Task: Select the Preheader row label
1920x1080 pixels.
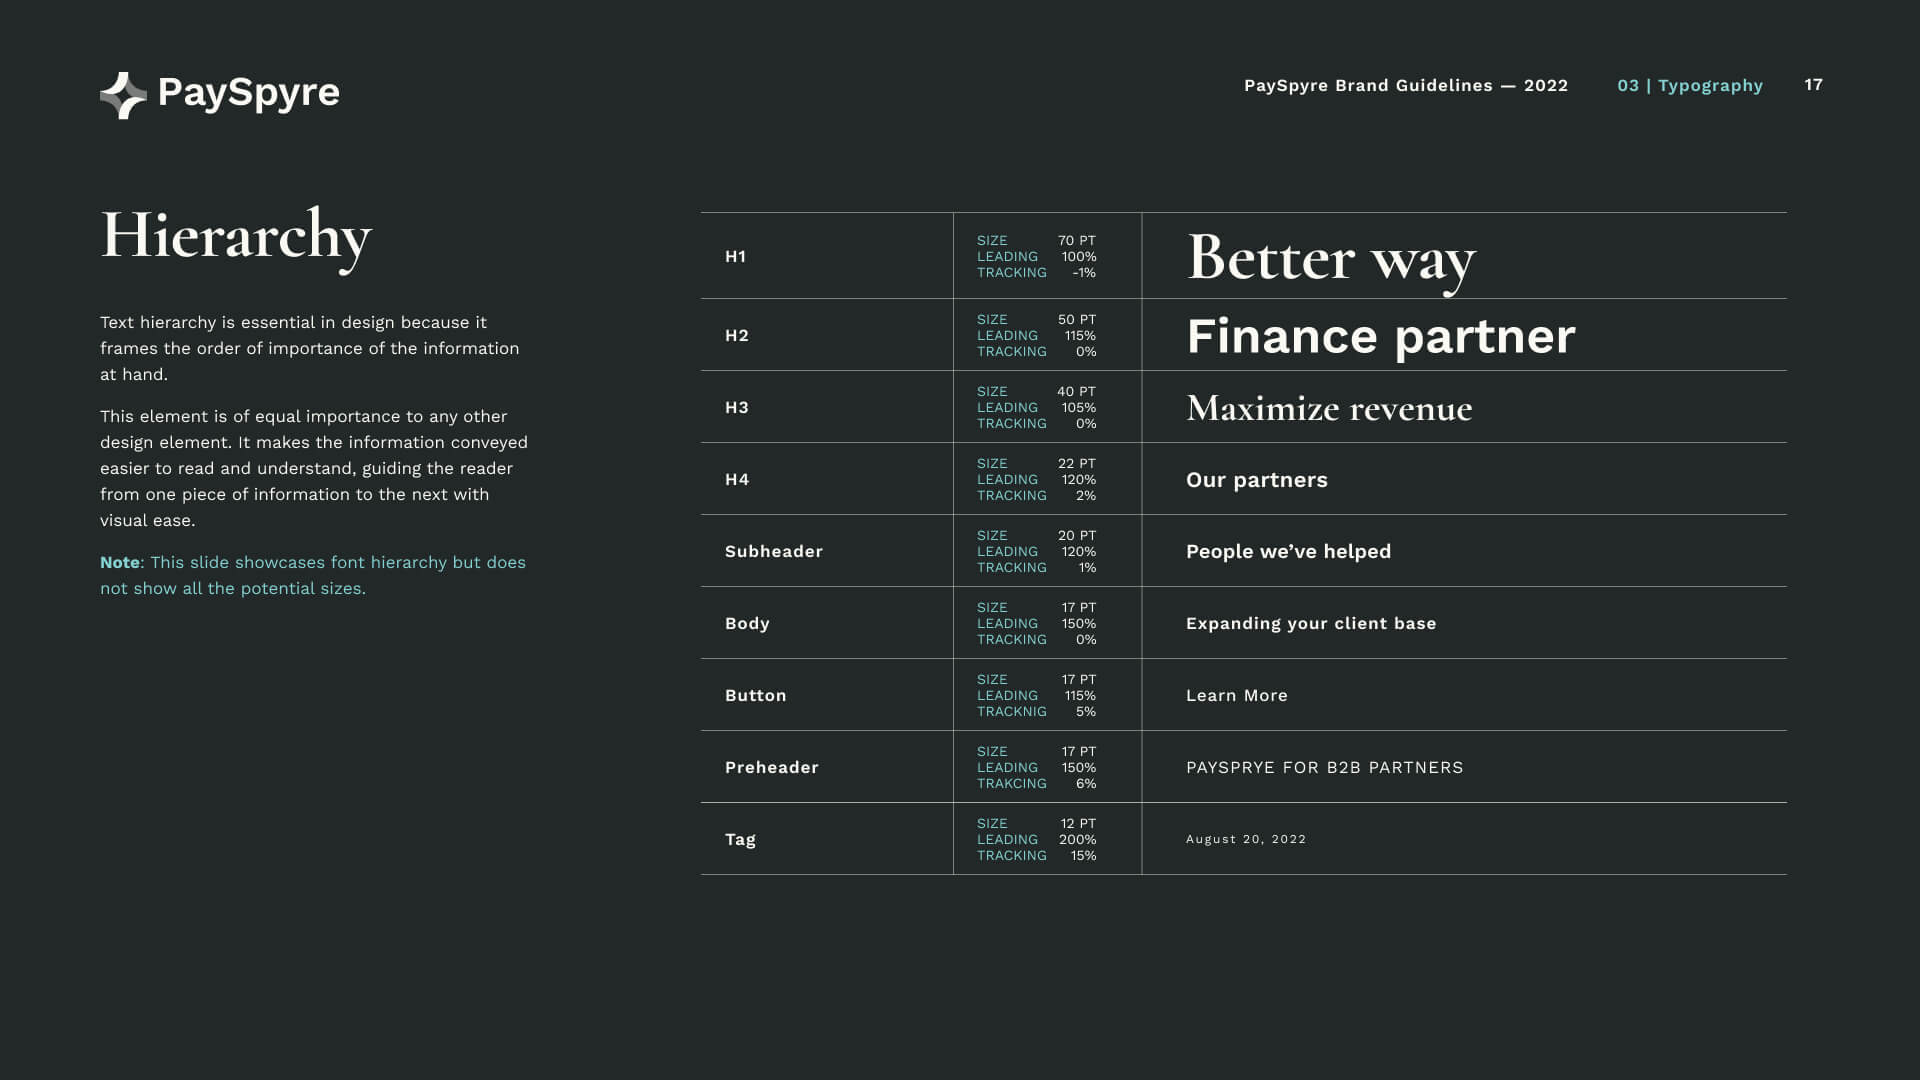Action: [x=772, y=768]
